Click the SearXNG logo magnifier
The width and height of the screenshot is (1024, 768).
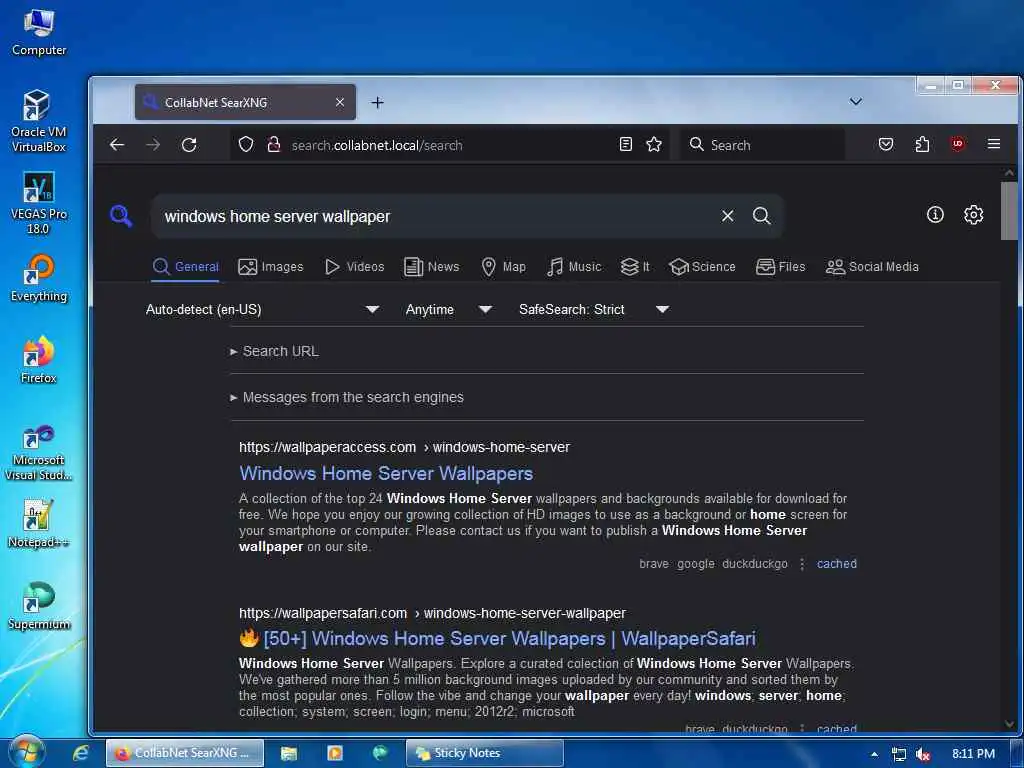(121, 216)
